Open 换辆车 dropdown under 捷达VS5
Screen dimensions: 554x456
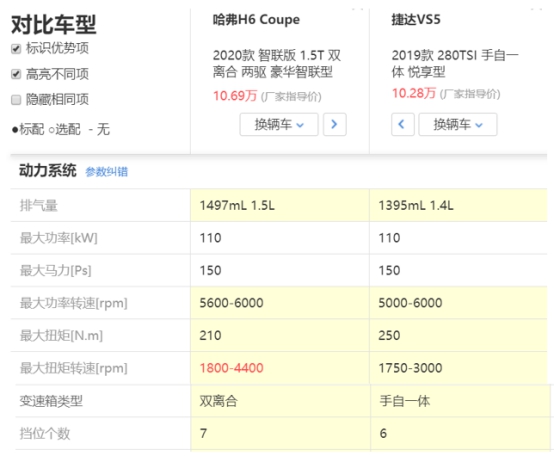click(x=458, y=124)
